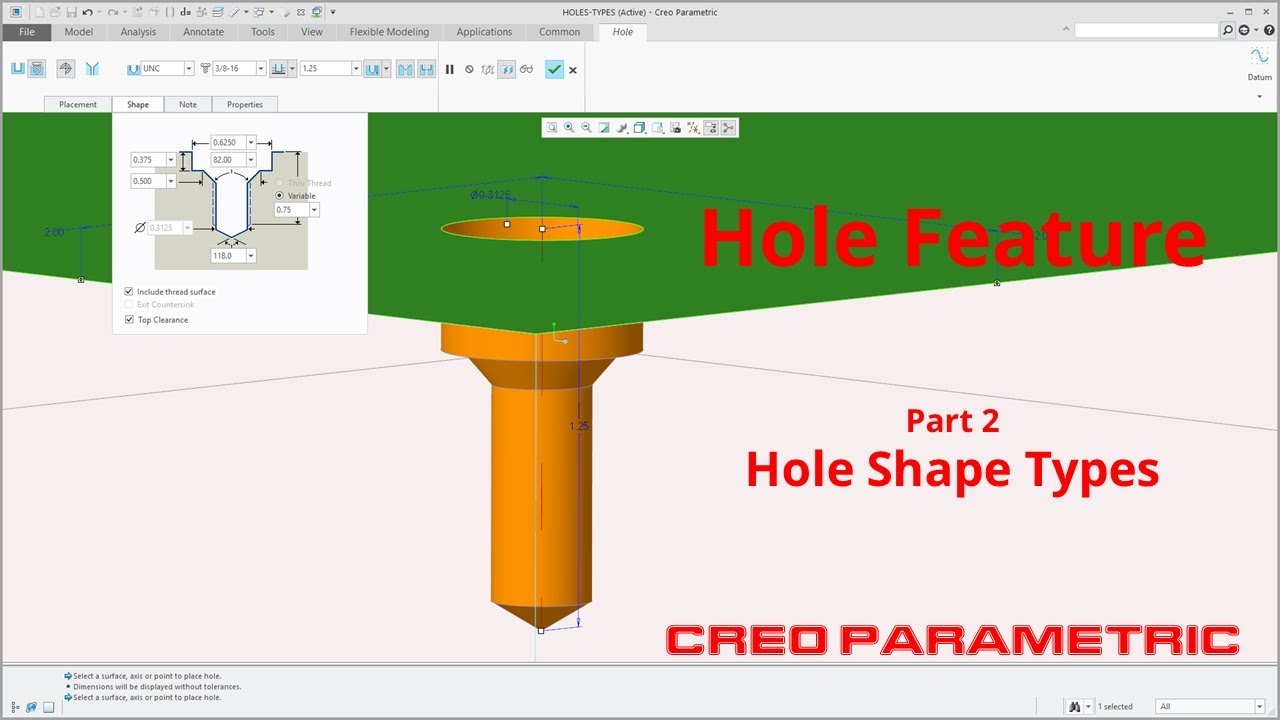Expand the depth option dropdown arrow
1280x720 pixels.
click(x=292, y=69)
